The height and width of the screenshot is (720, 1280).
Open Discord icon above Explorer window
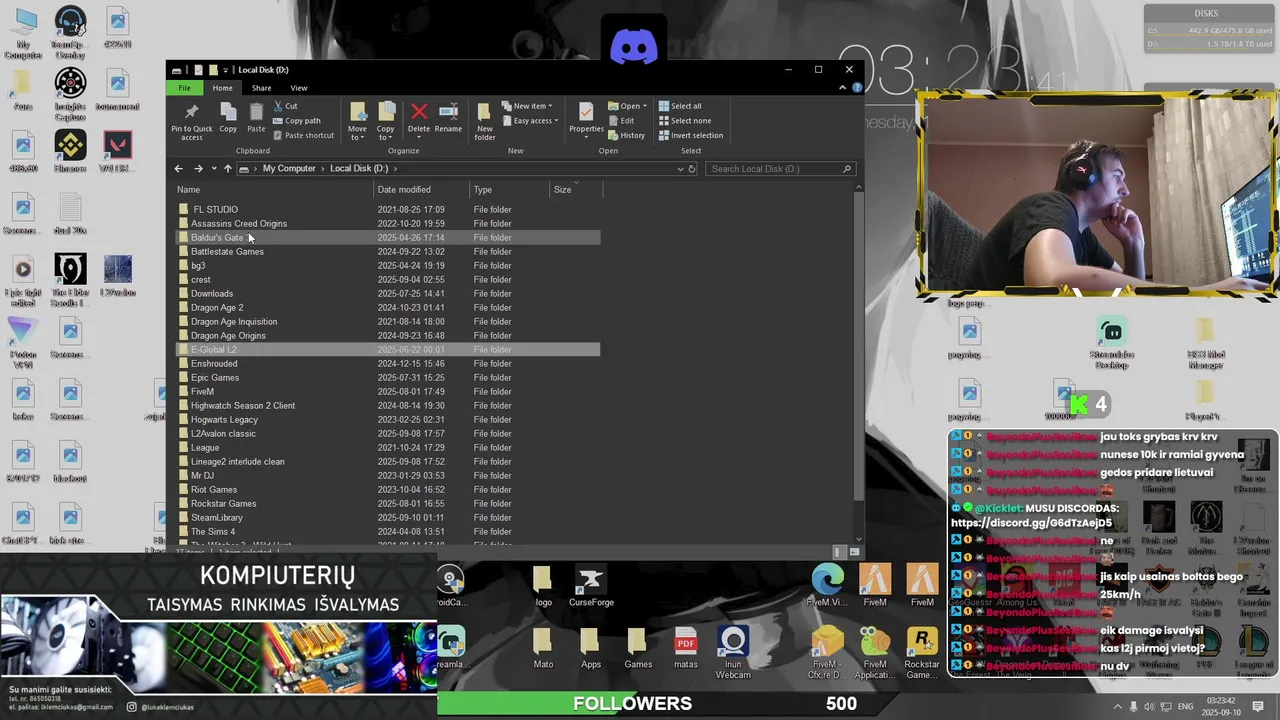pyautogui.click(x=634, y=46)
